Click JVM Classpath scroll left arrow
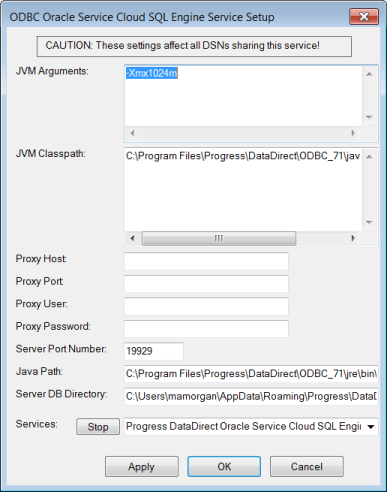The image size is (387, 492). click(x=132, y=238)
